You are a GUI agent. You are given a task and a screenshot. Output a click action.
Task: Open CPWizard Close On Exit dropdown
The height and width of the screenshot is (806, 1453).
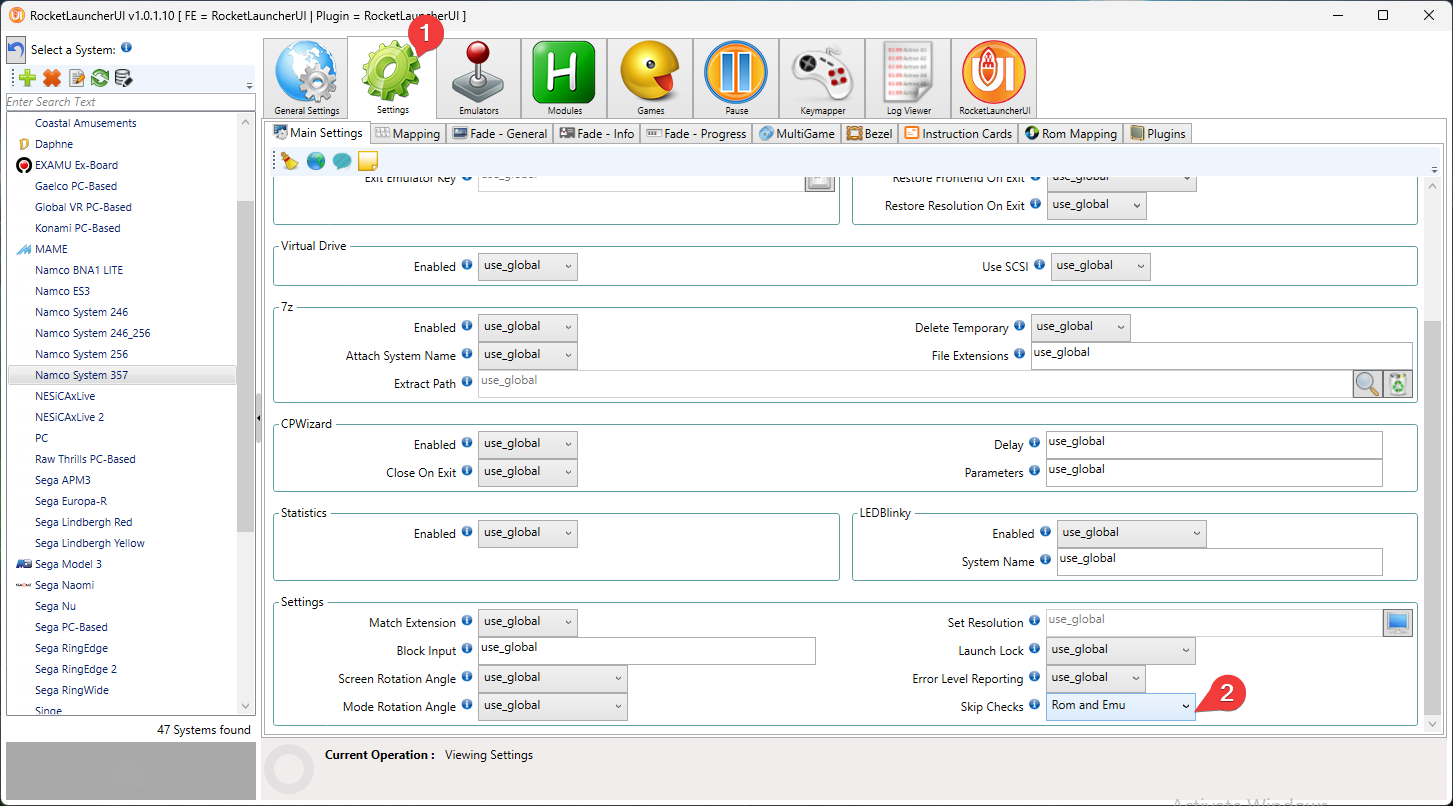528,472
